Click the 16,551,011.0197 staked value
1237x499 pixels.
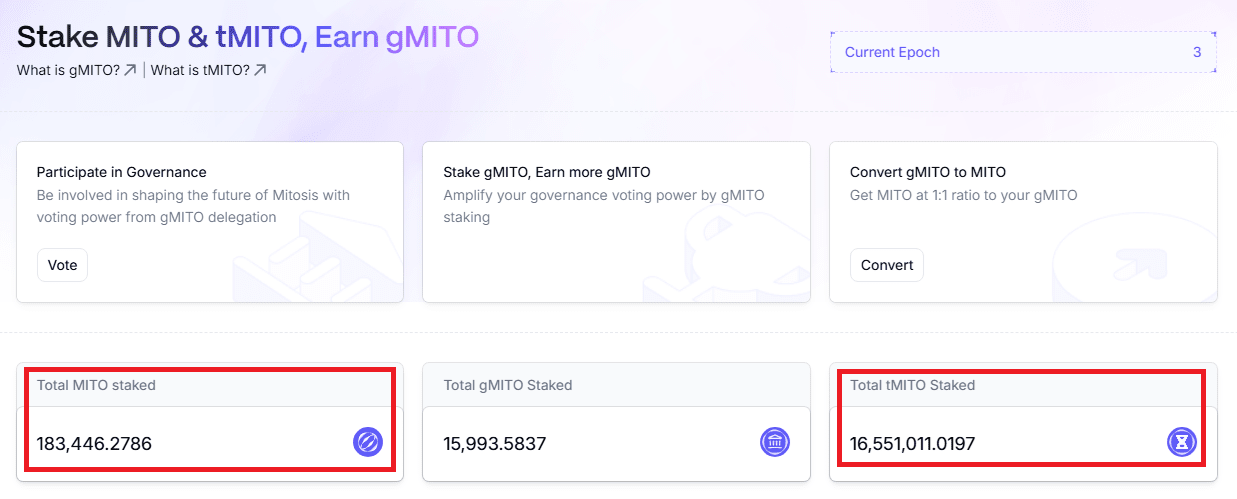[912, 443]
